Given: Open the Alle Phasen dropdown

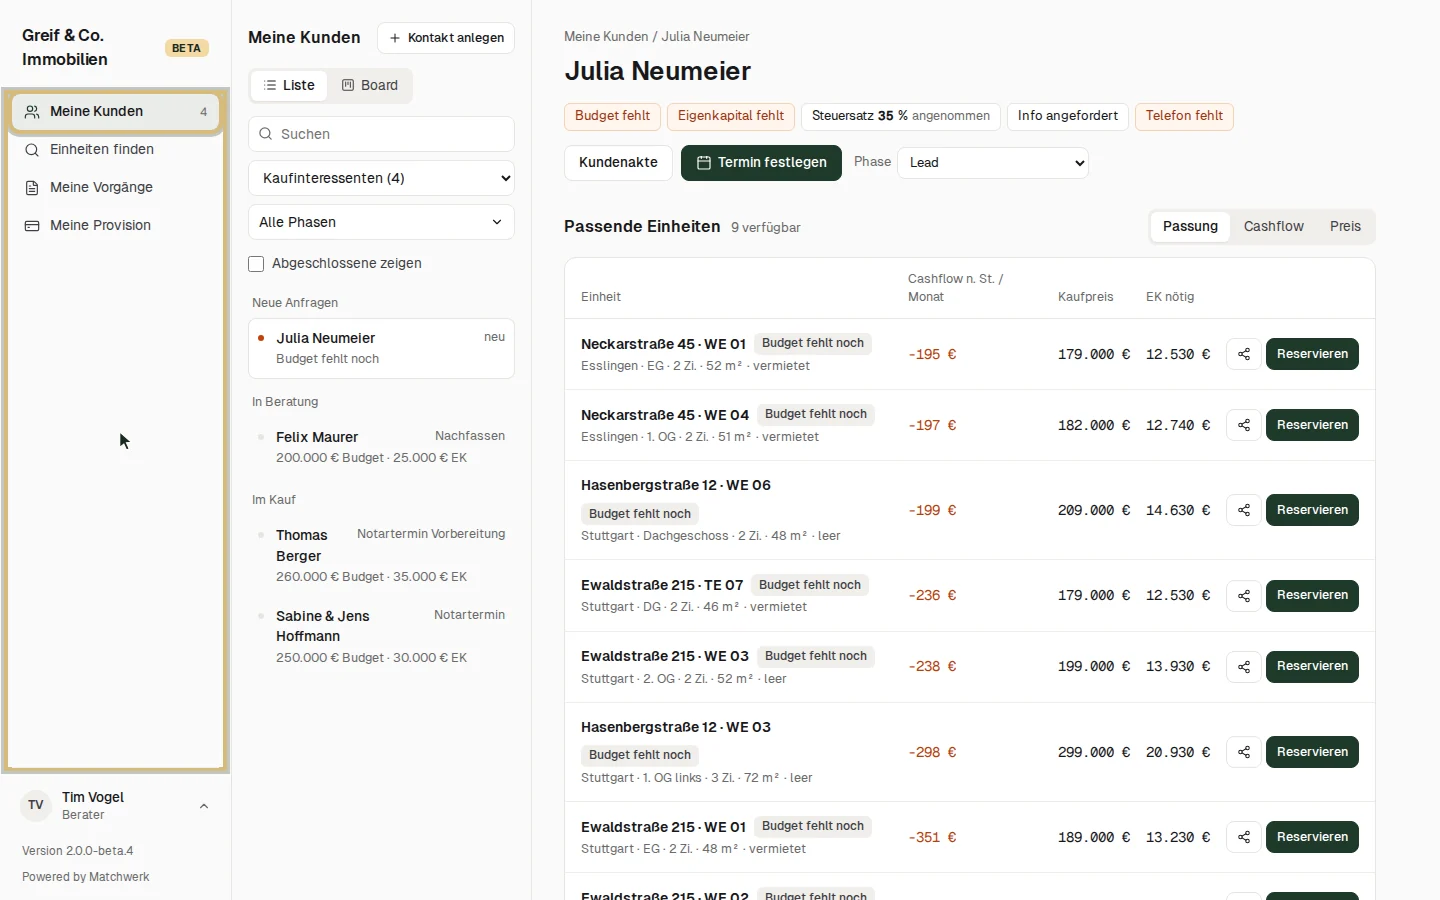Looking at the screenshot, I should (381, 222).
